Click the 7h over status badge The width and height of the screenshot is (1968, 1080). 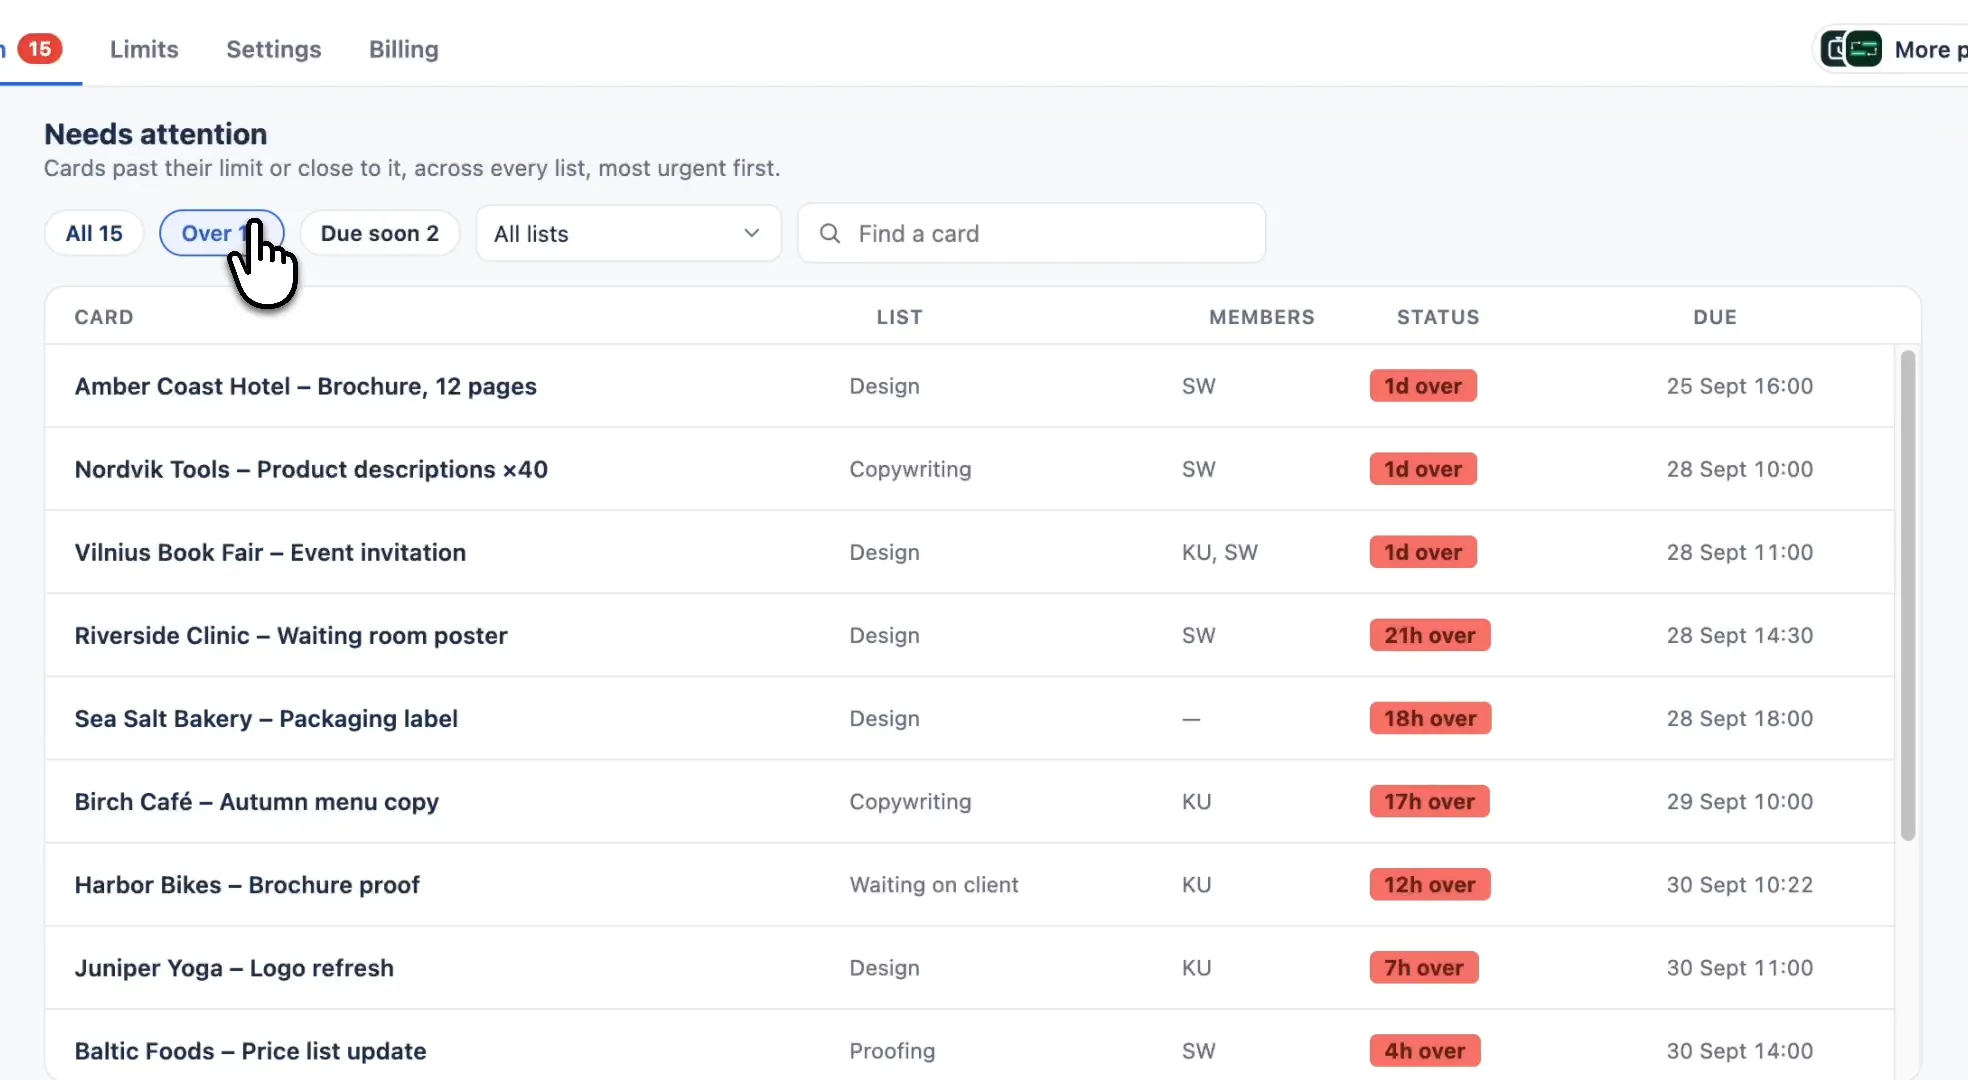point(1424,967)
